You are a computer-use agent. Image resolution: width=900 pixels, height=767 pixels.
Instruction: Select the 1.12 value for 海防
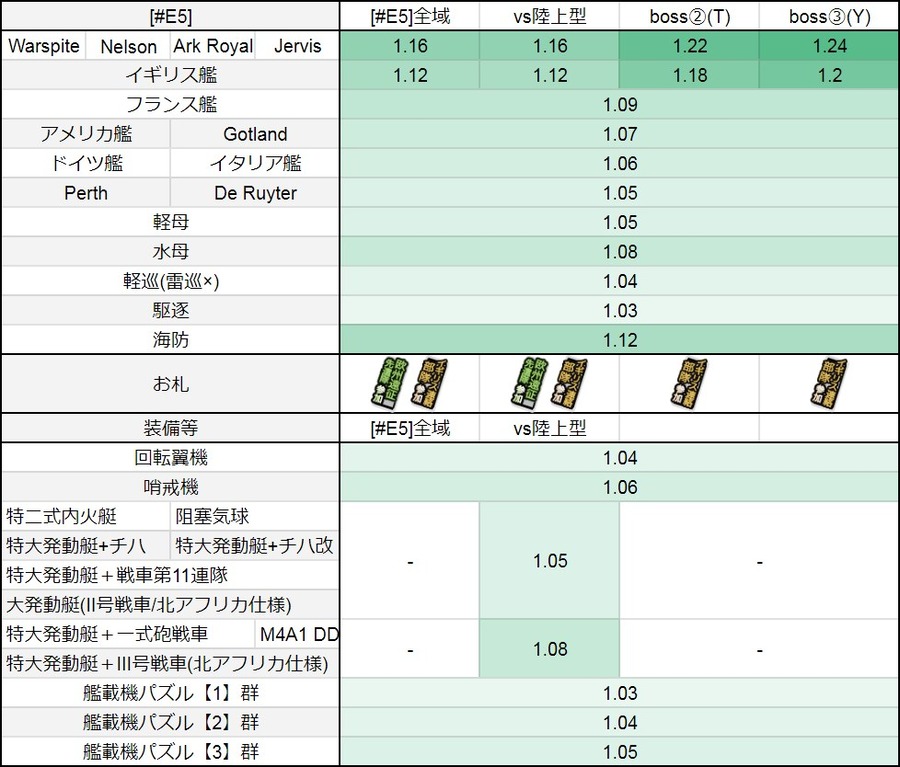pos(620,340)
